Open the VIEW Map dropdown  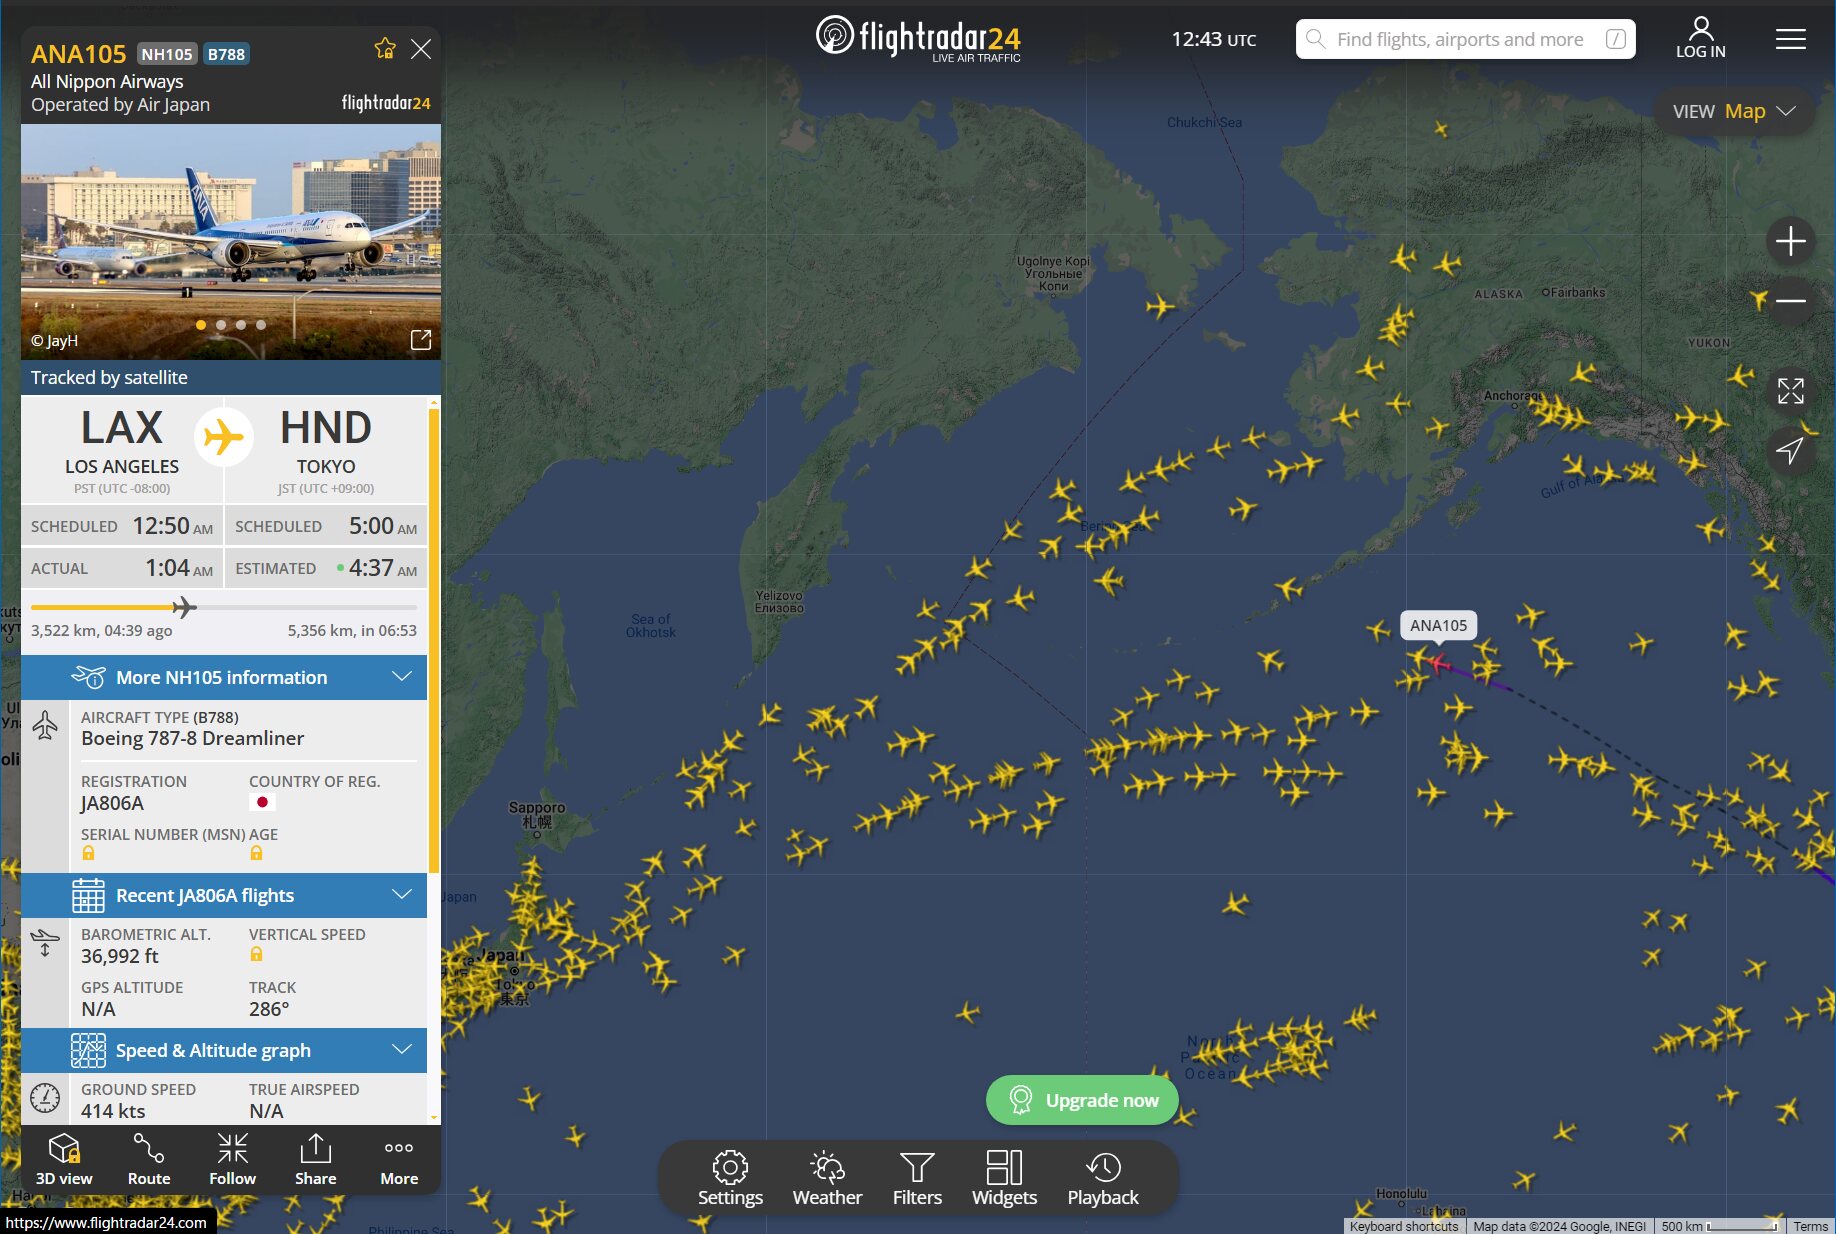click(x=1734, y=111)
